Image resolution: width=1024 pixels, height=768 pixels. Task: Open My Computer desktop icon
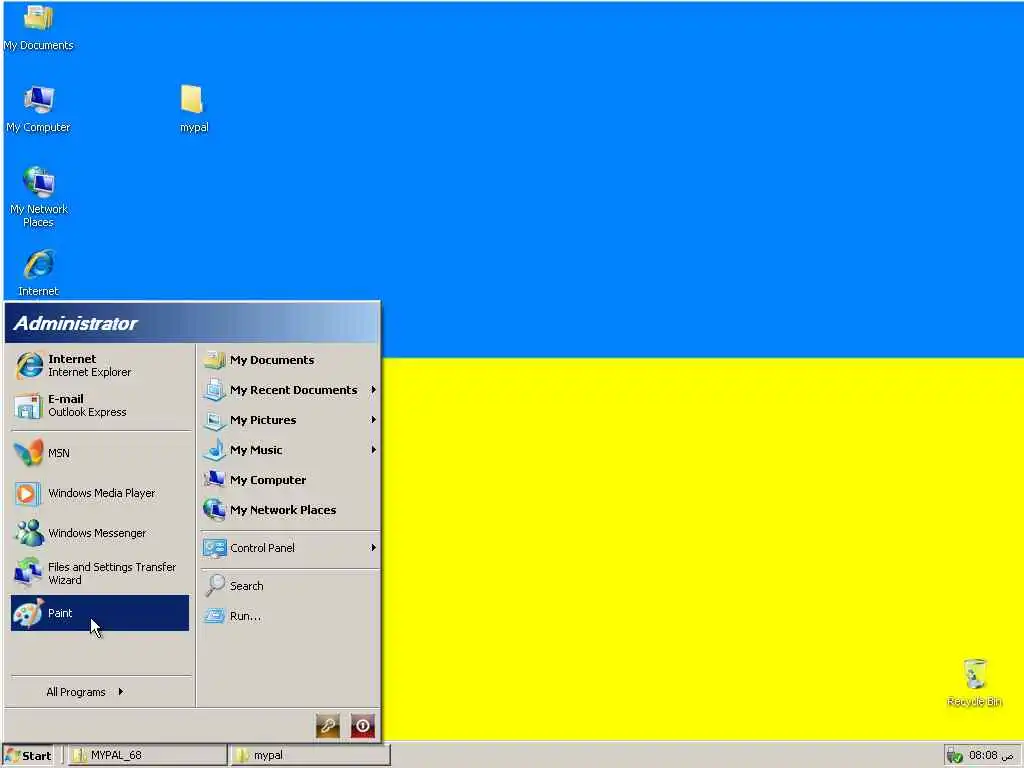pyautogui.click(x=39, y=110)
